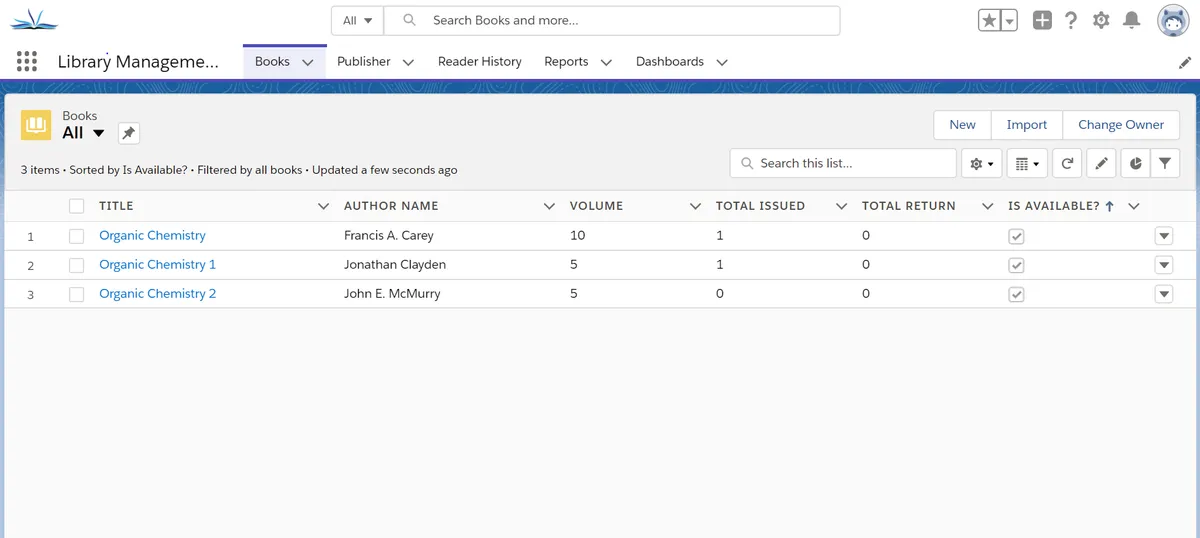The image size is (1200, 538).
Task: Open the Setup gear icon
Action: coord(1101,20)
